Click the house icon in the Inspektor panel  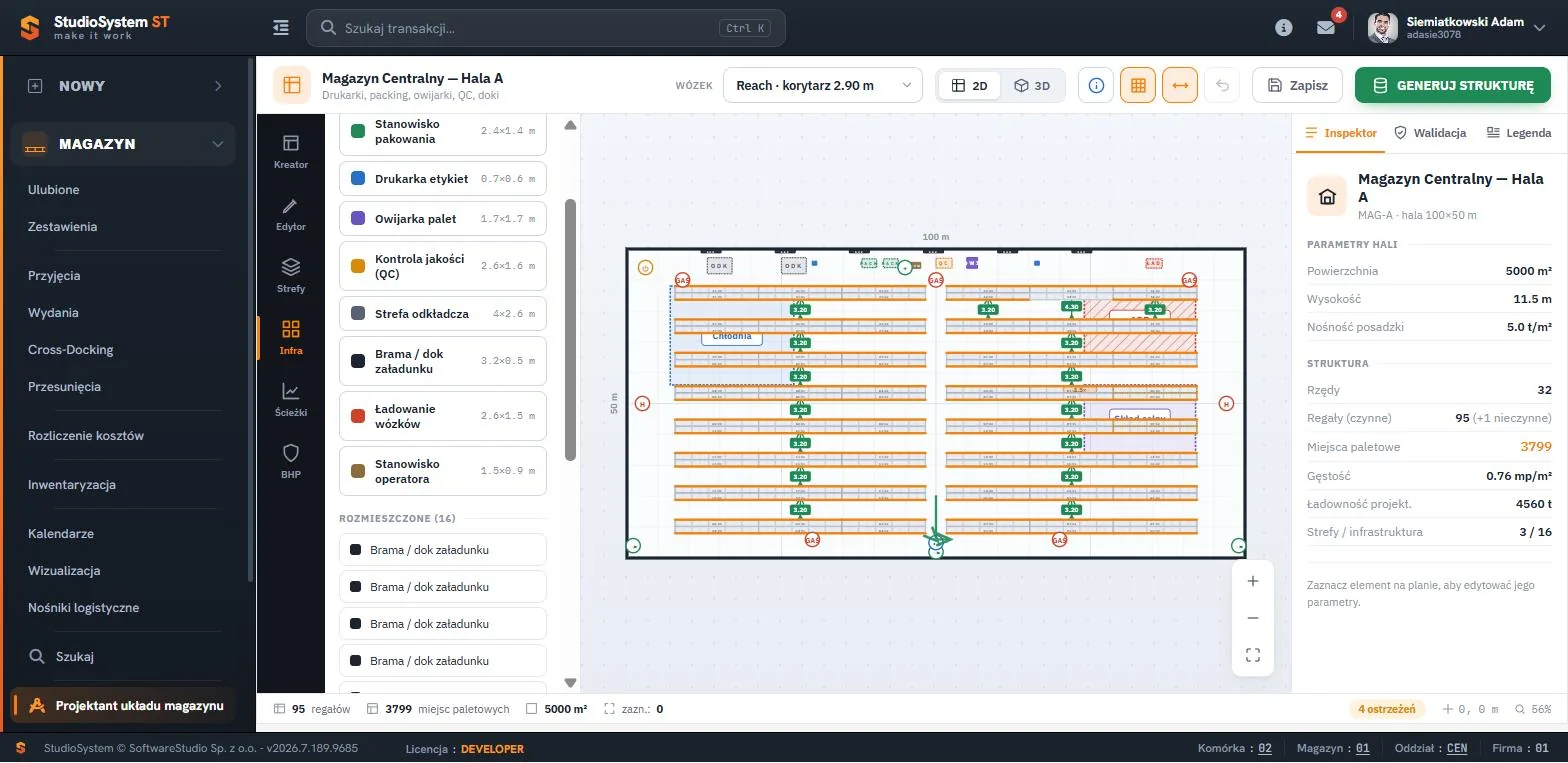[x=1327, y=196]
